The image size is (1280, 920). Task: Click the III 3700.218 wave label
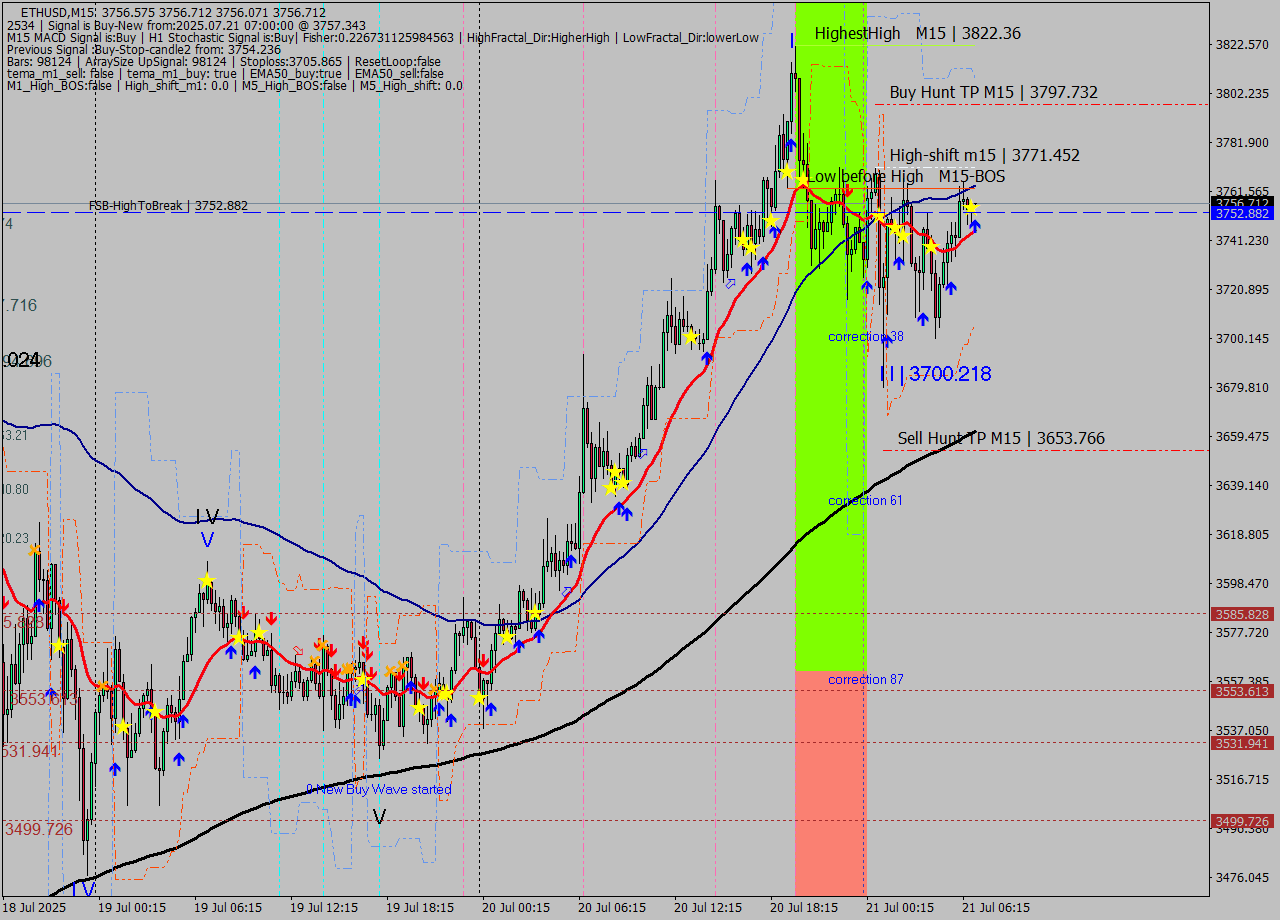click(x=936, y=374)
